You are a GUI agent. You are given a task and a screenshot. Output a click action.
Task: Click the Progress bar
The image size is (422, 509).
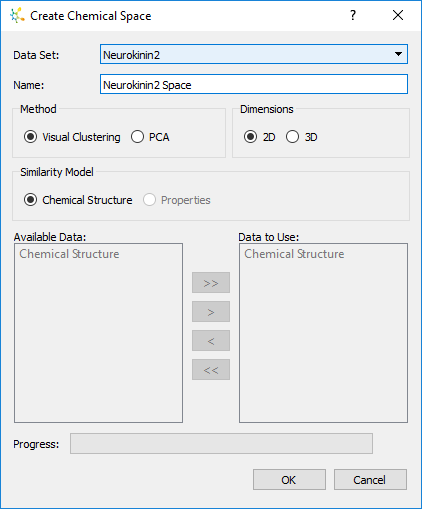tap(221, 444)
